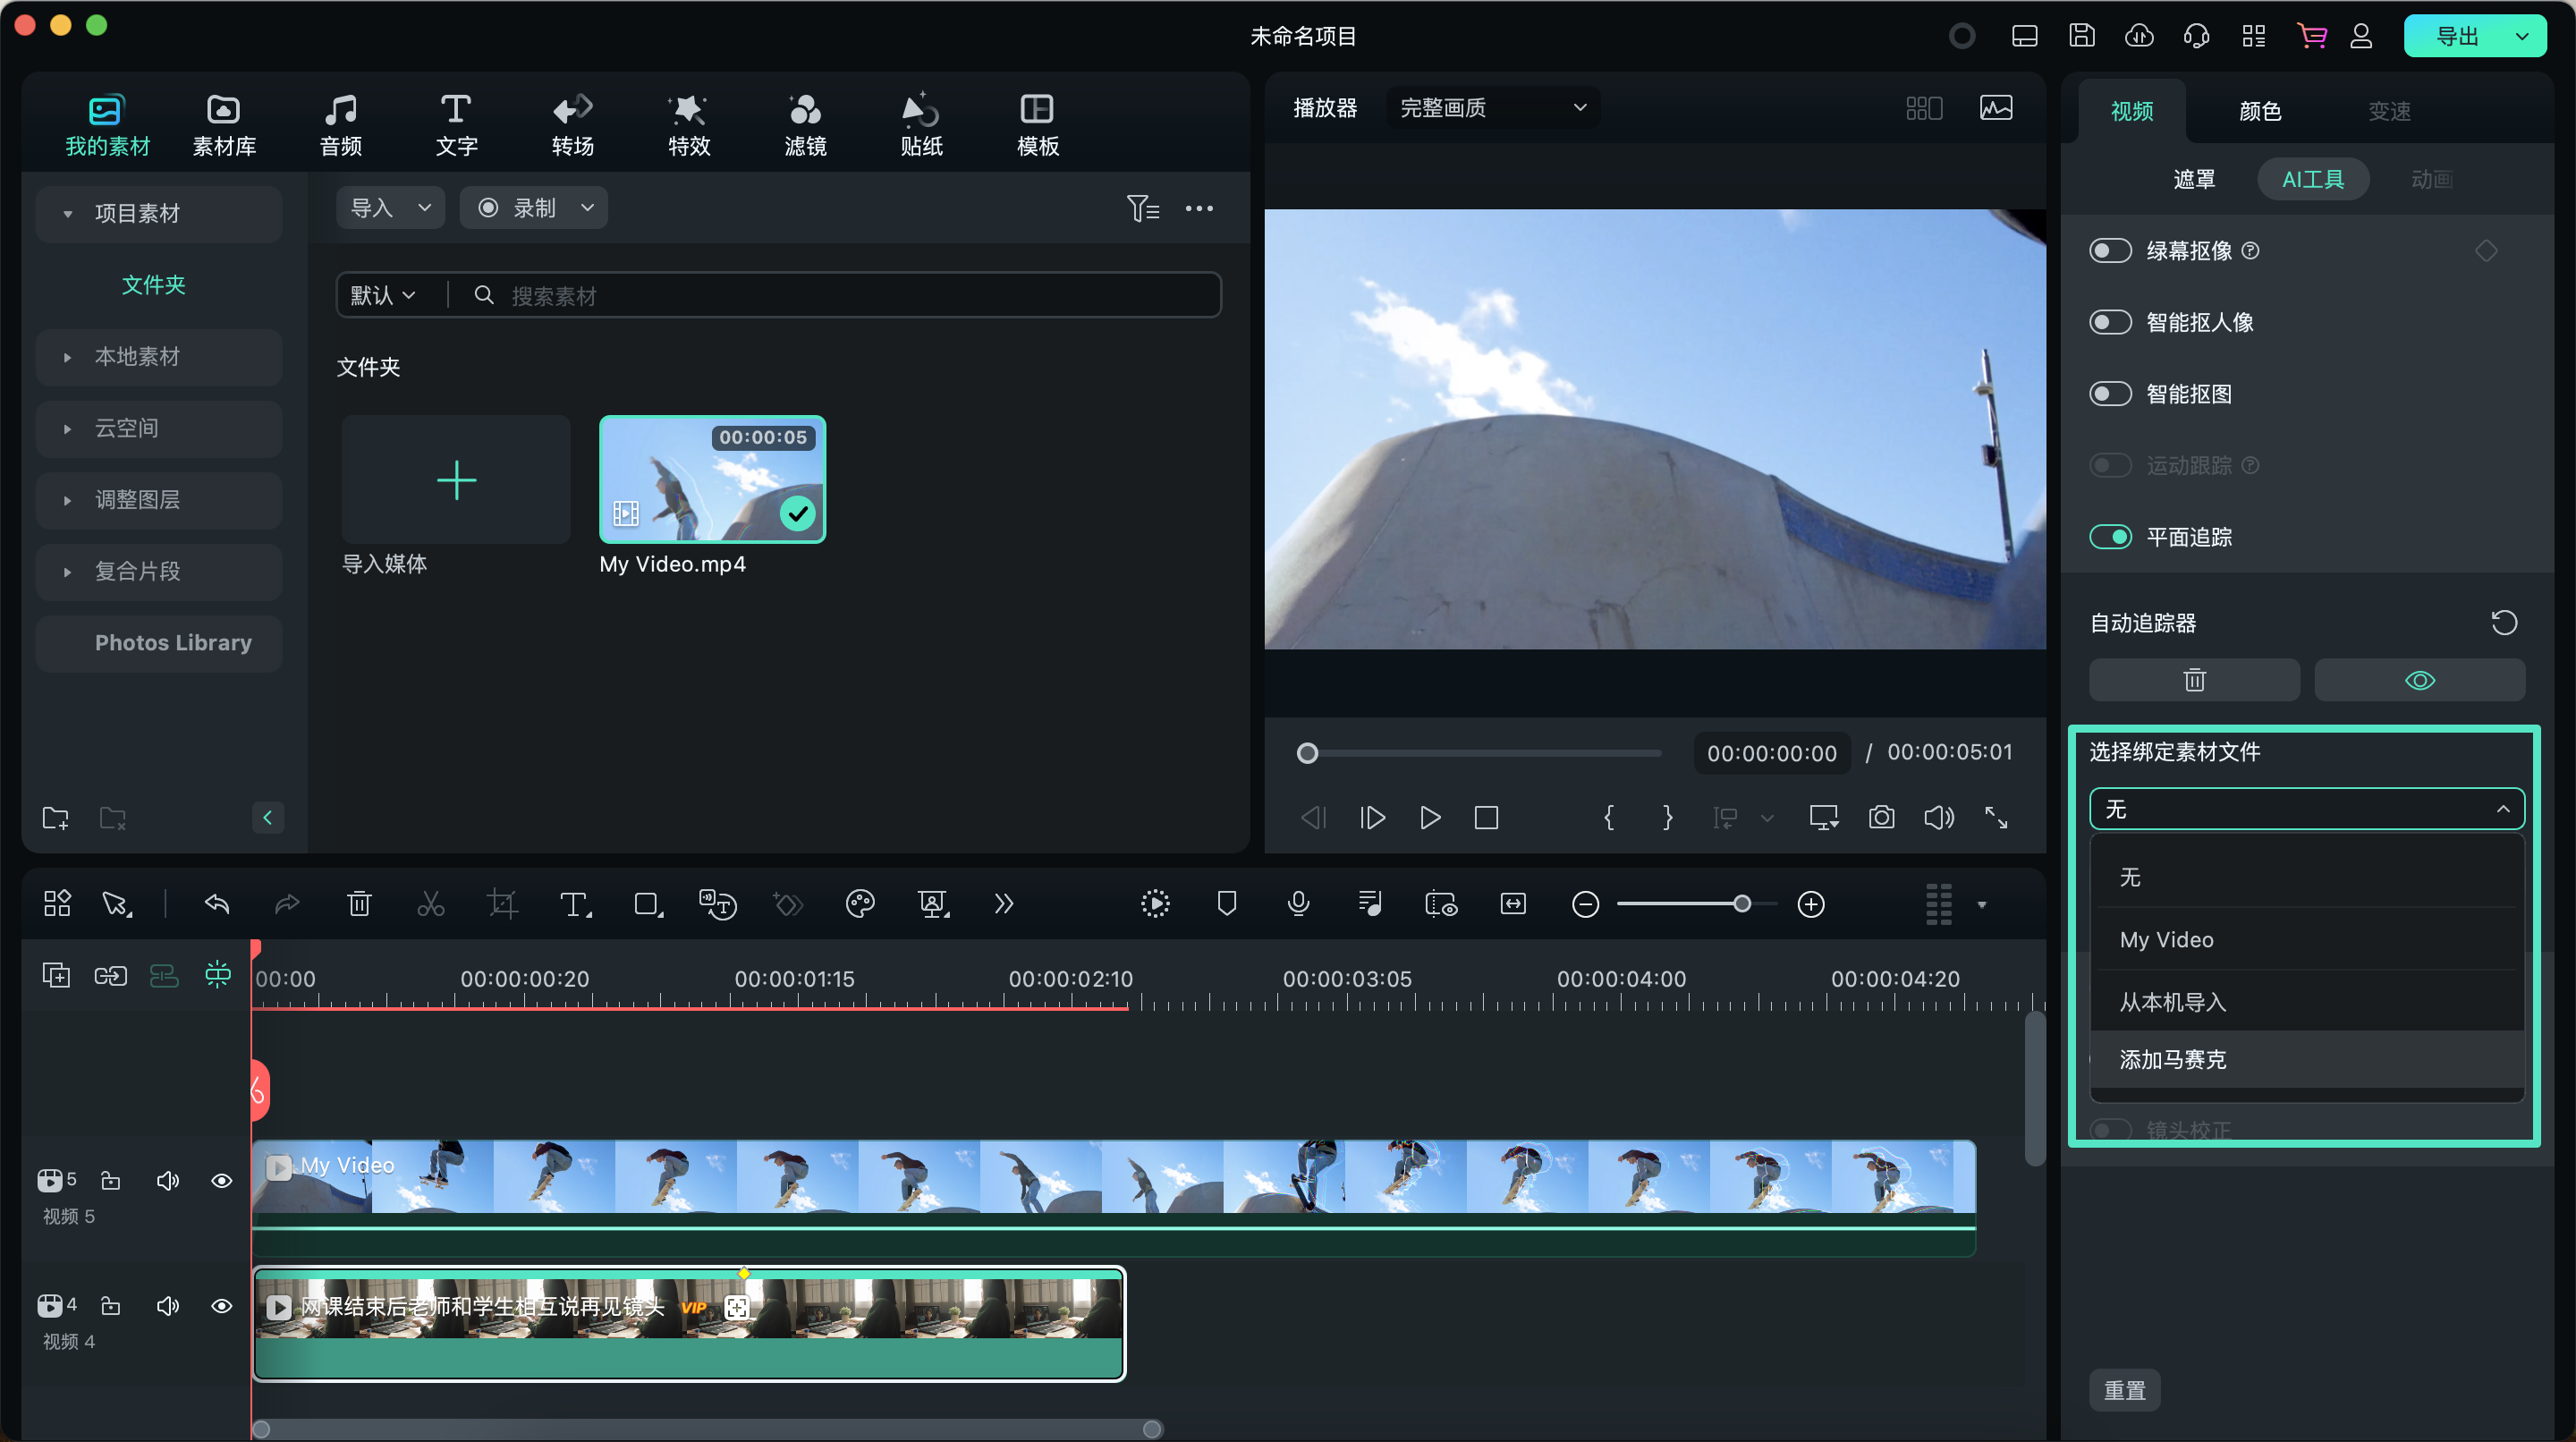2576x1442 pixels.
Task: Open the Photos Library item
Action: 159,643
